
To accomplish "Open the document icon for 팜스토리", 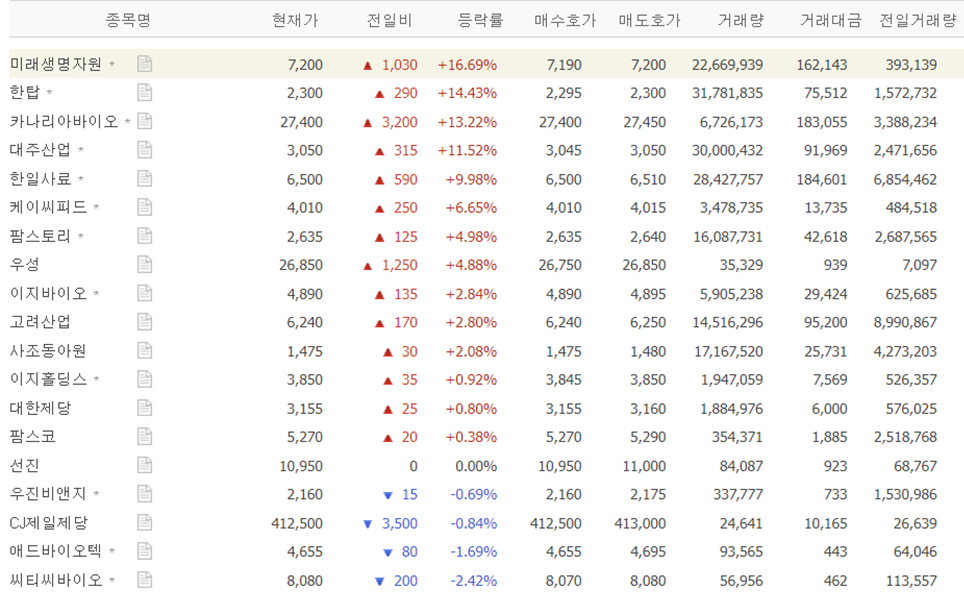I will pos(144,236).
